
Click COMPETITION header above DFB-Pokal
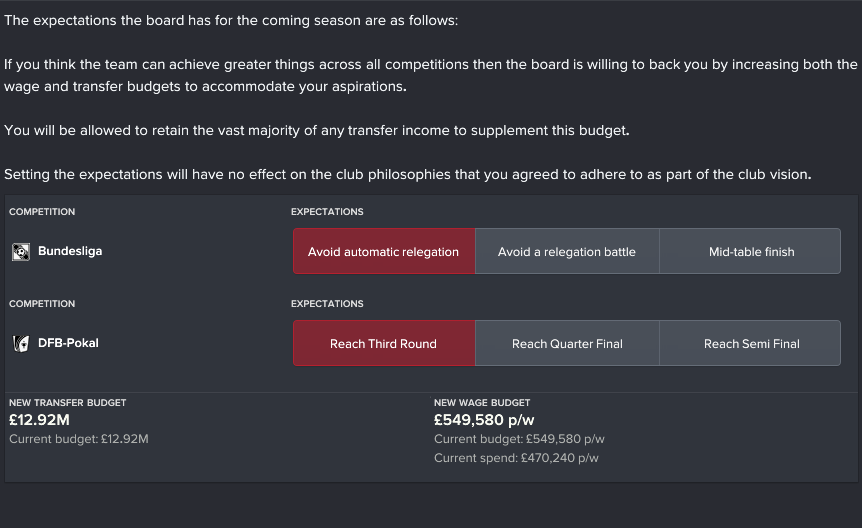pyautogui.click(x=42, y=304)
